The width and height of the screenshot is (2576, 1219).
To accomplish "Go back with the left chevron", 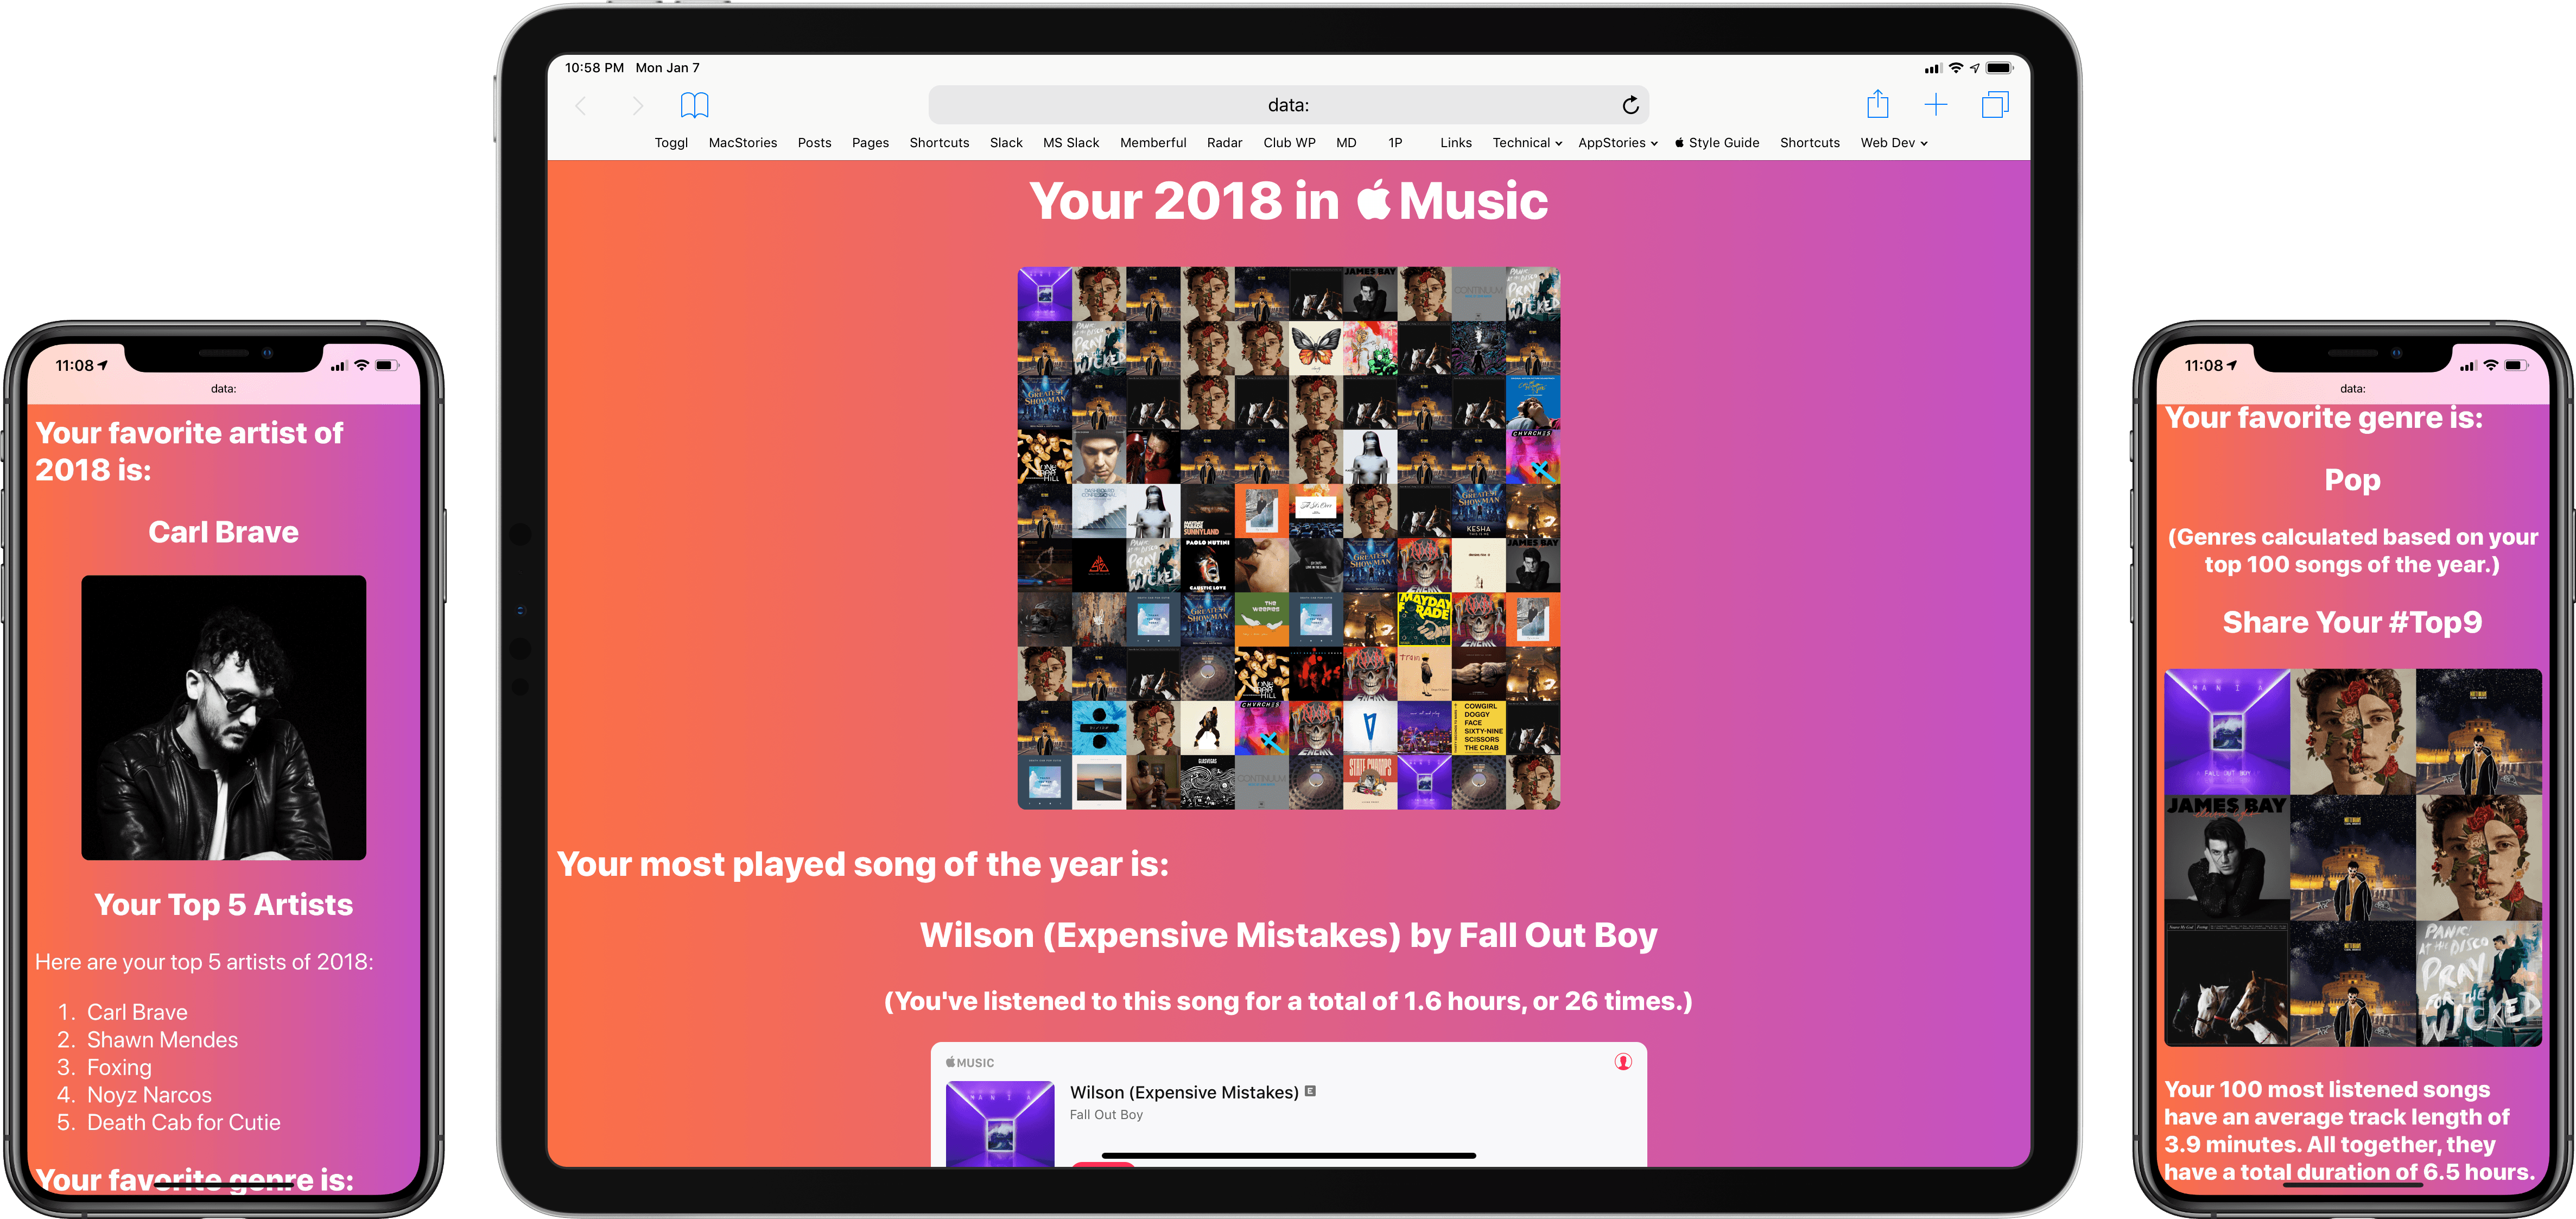I will [581, 105].
